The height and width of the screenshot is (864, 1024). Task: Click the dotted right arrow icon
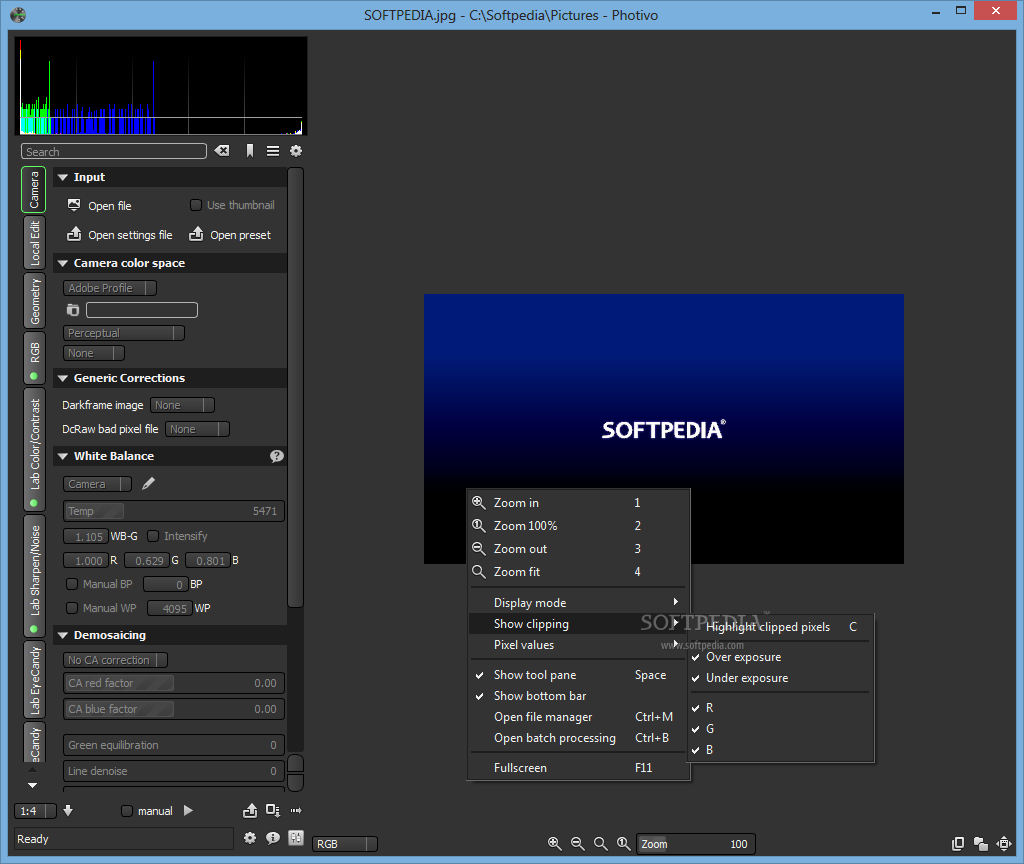296,810
